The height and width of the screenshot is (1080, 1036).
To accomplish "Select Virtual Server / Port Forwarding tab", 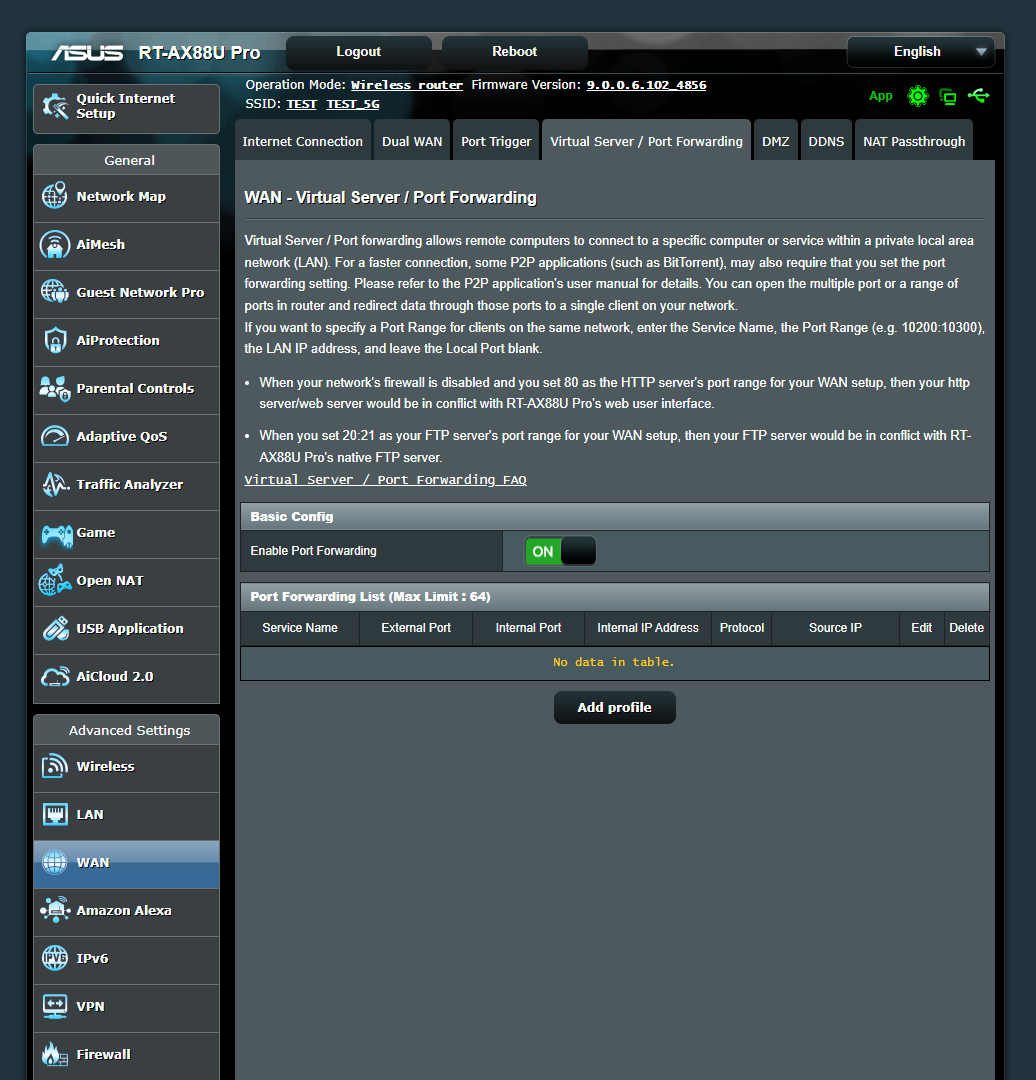I will click(x=646, y=141).
